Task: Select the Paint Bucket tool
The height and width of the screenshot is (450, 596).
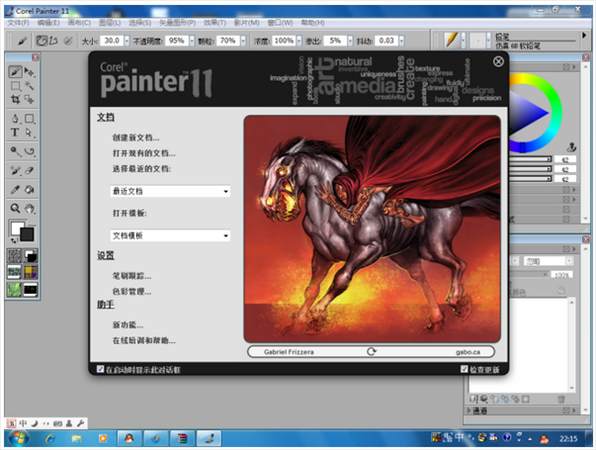Action: tap(29, 189)
